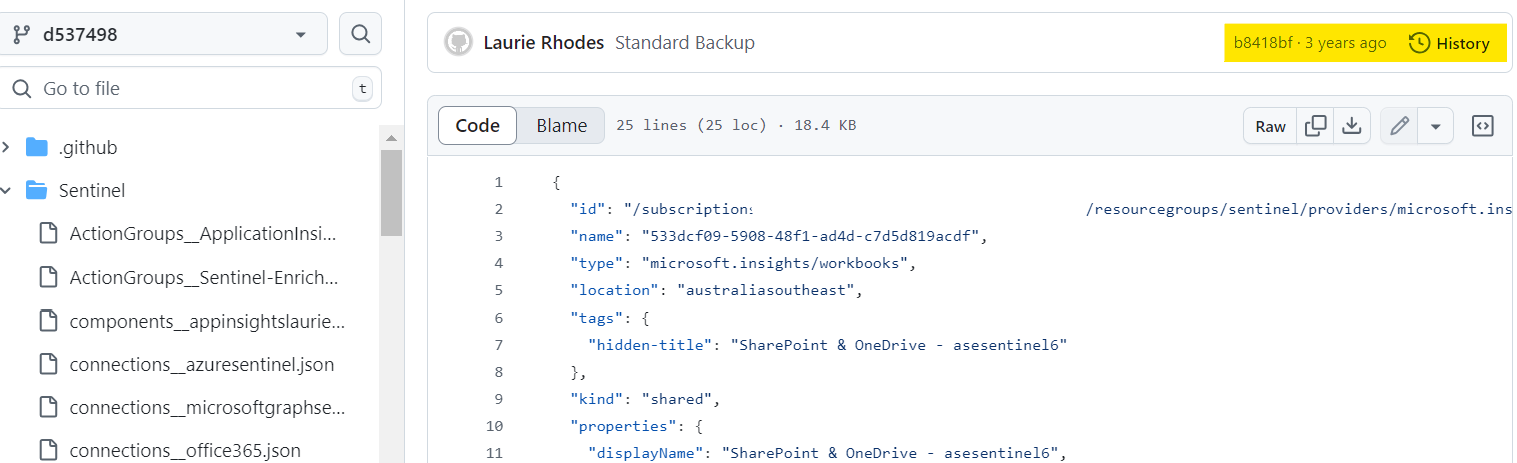Open ActionGroups__ApplicationInsi... file
Viewport: 1517px width, 463px height.
coord(203,234)
